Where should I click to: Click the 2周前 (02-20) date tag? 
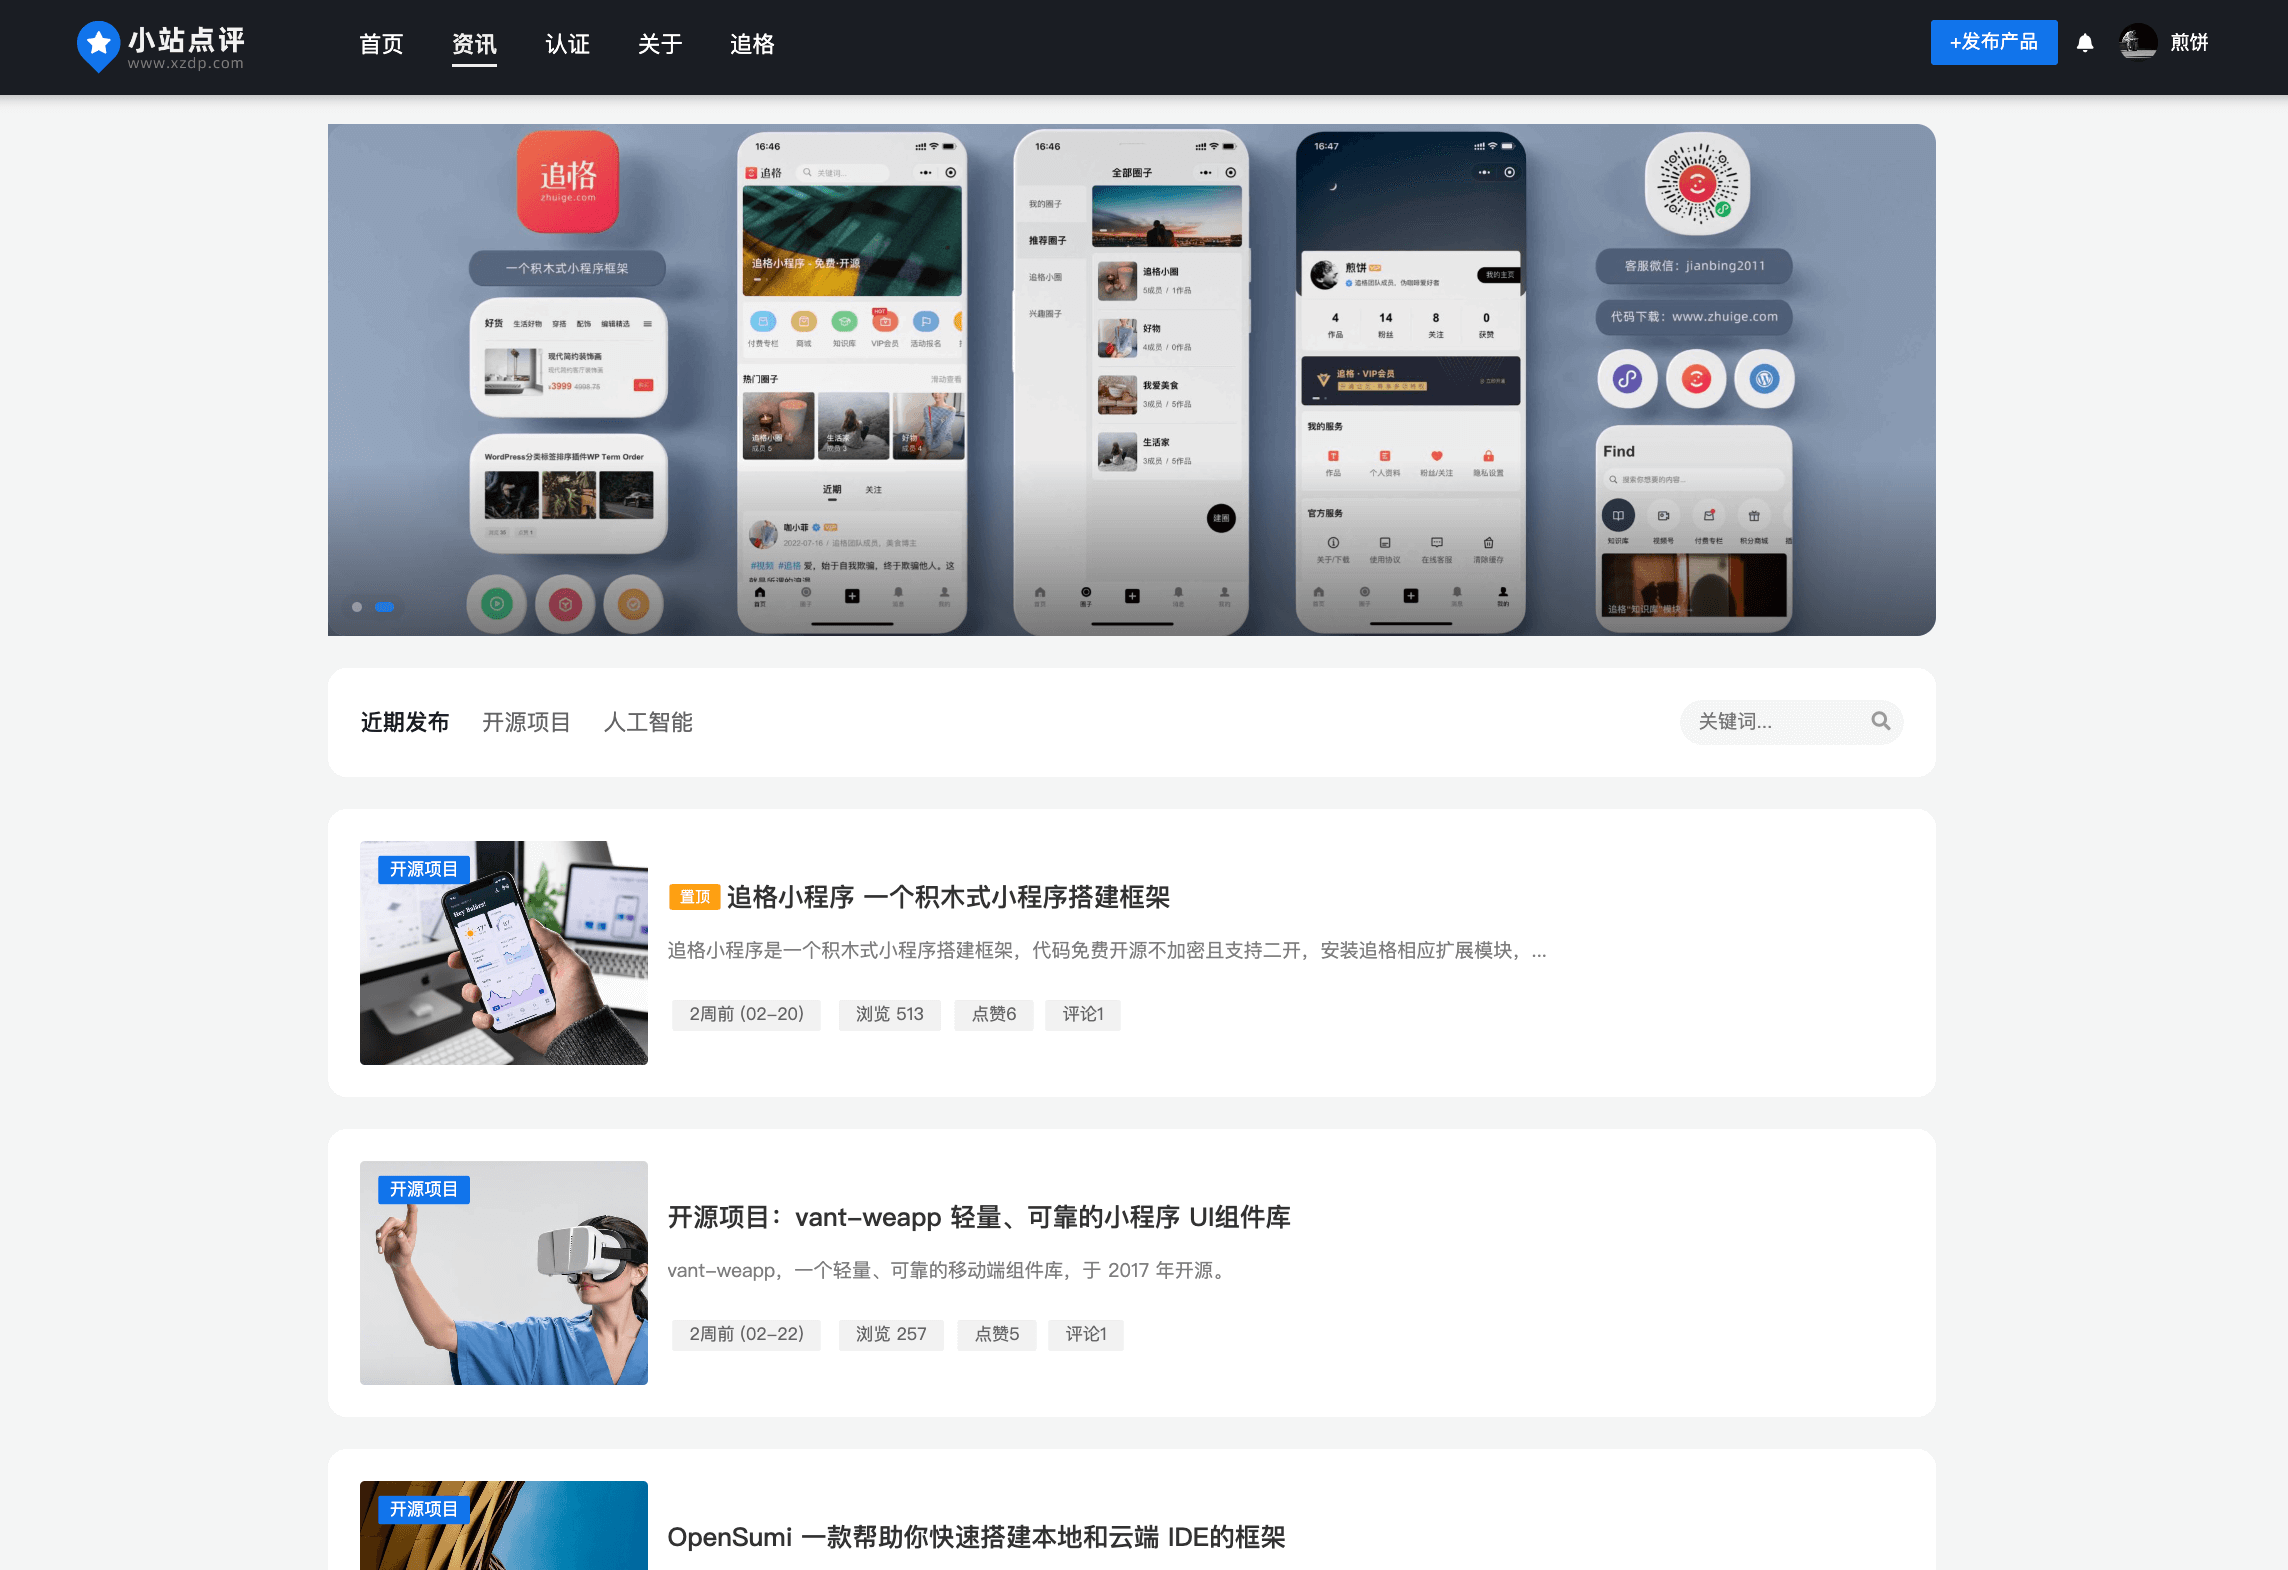[746, 1014]
